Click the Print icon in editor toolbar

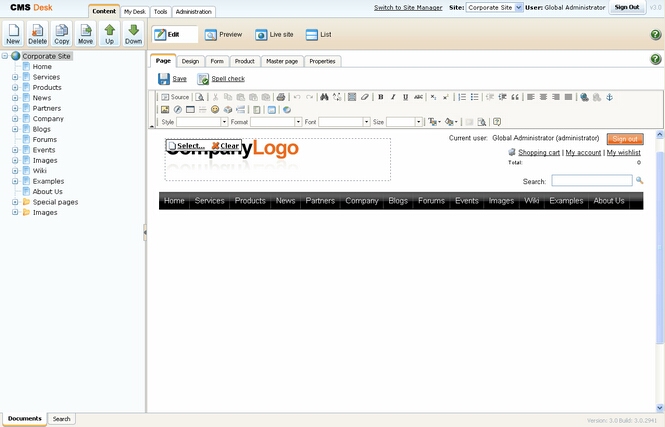(x=281, y=97)
